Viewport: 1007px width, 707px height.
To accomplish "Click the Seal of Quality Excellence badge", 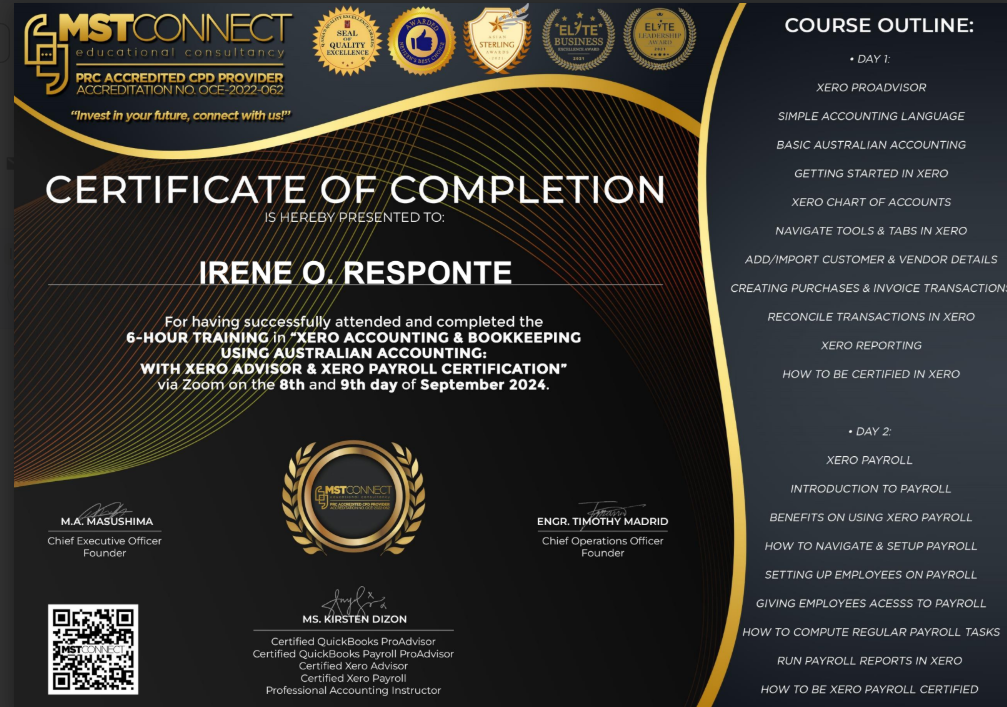I will [x=347, y=42].
